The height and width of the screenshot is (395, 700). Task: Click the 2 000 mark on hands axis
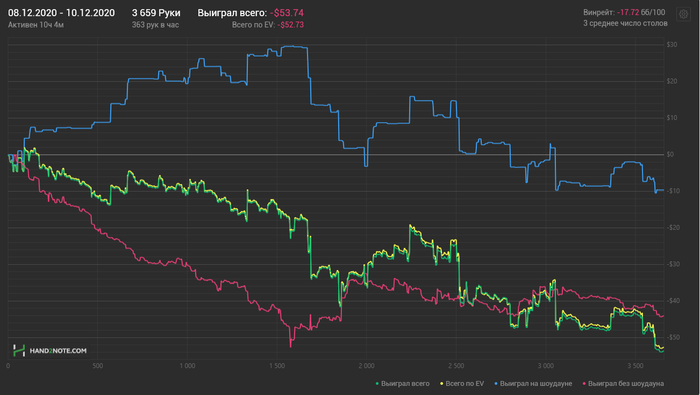pyautogui.click(x=366, y=366)
